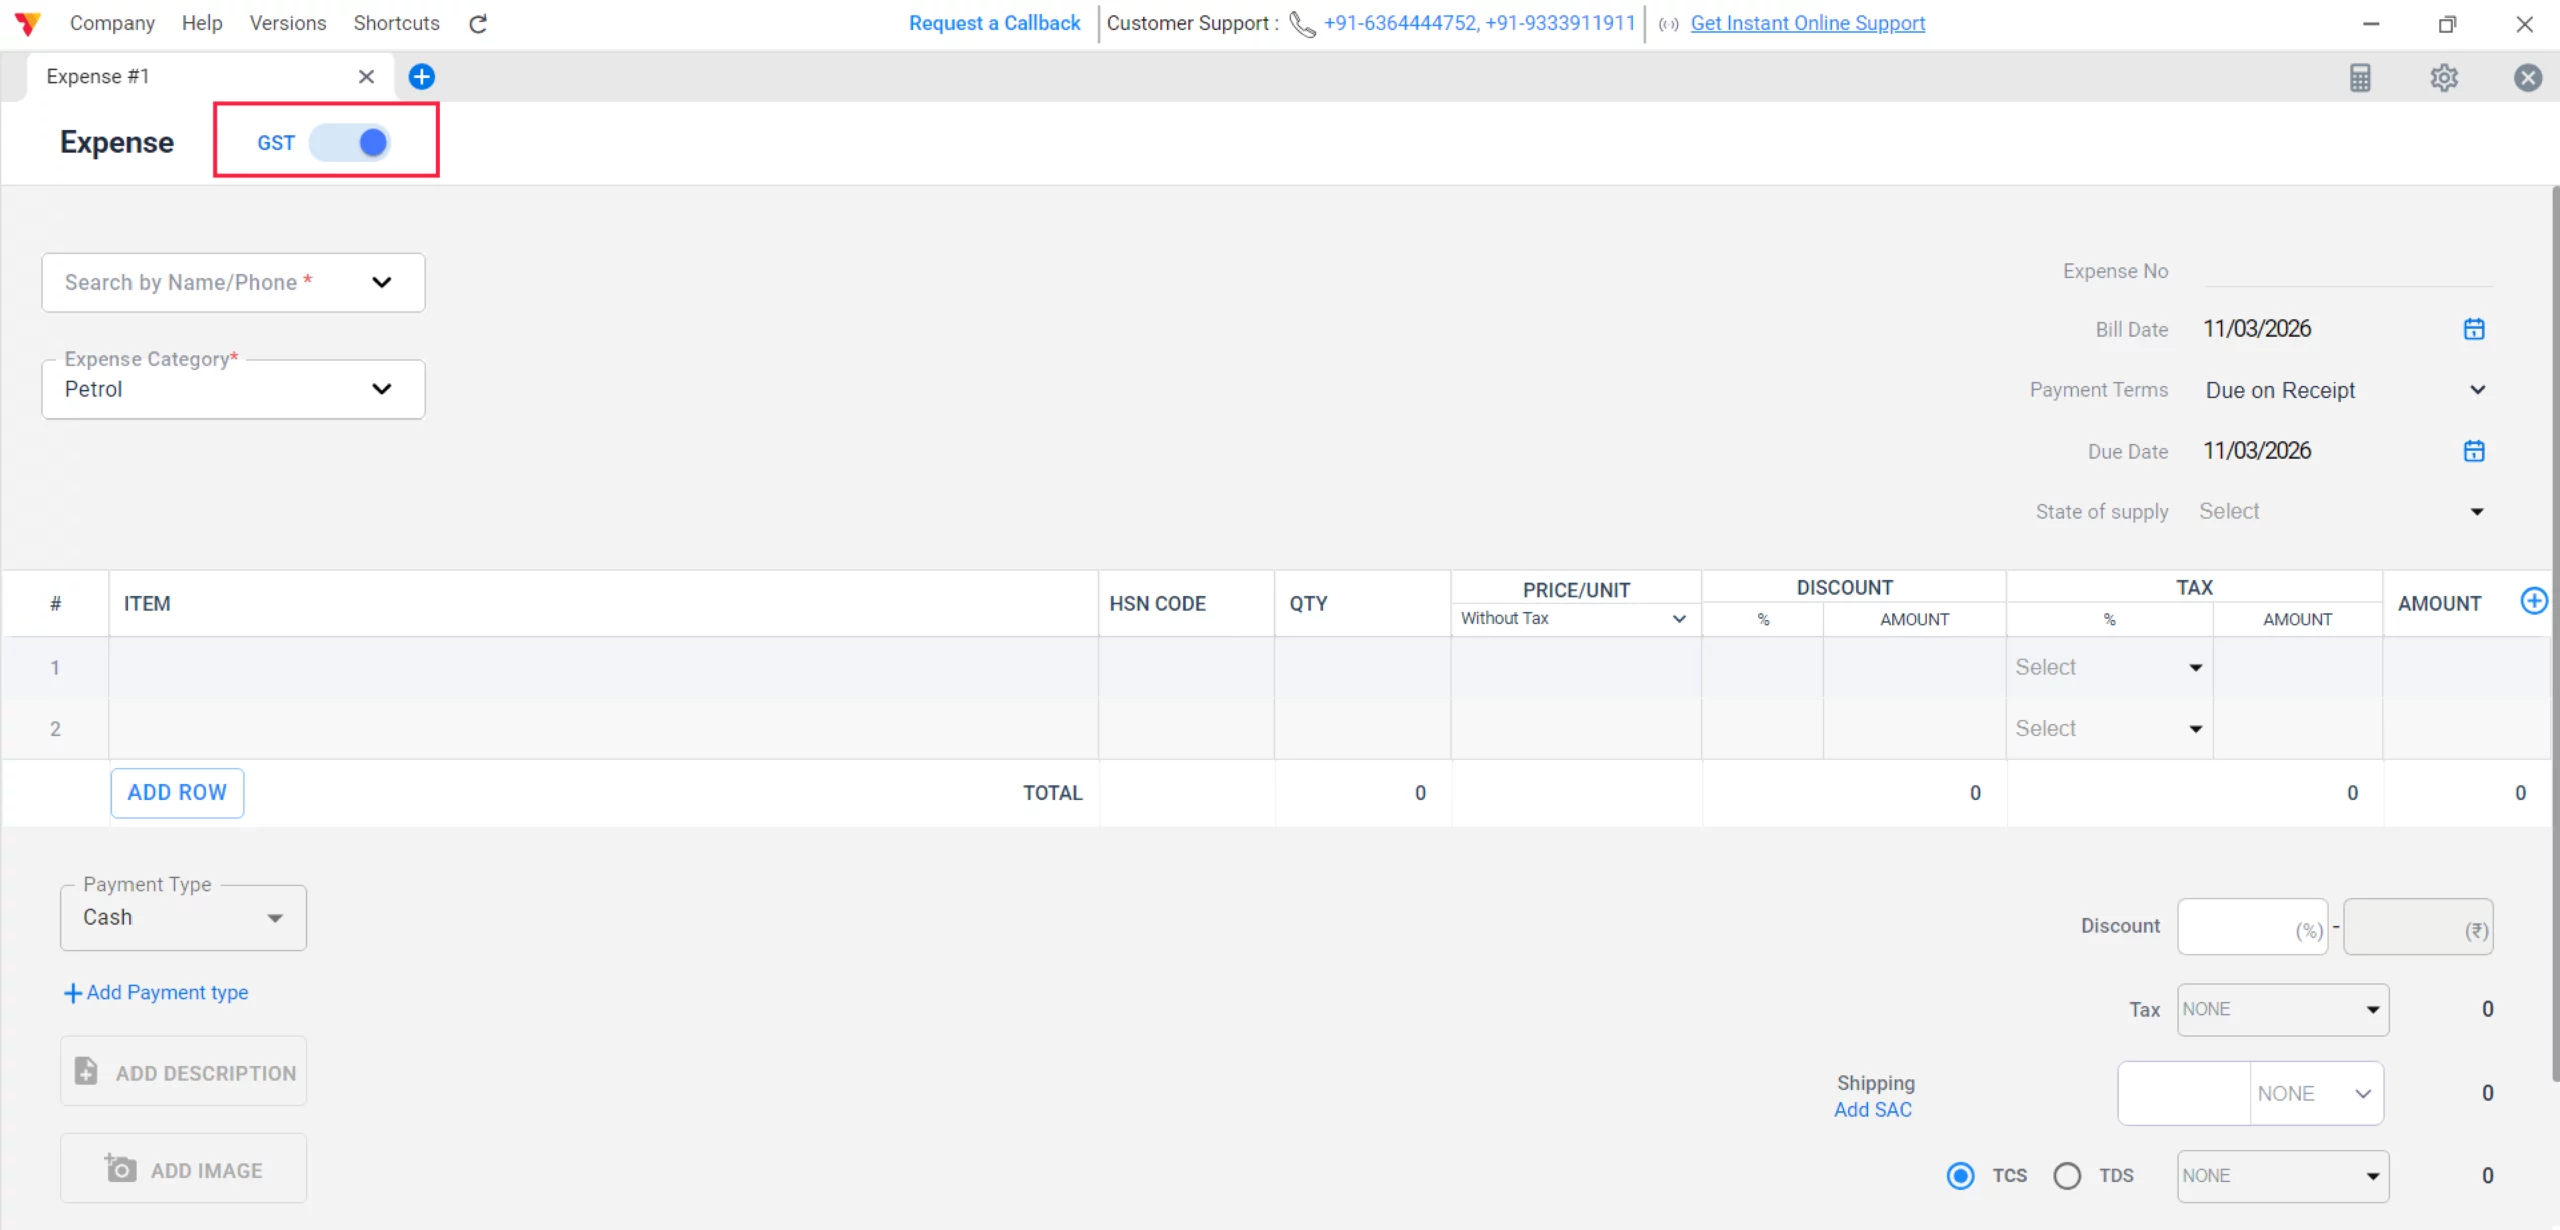Click the refresh icon in menu bar
2560x1230 pixels.
pyautogui.click(x=478, y=24)
